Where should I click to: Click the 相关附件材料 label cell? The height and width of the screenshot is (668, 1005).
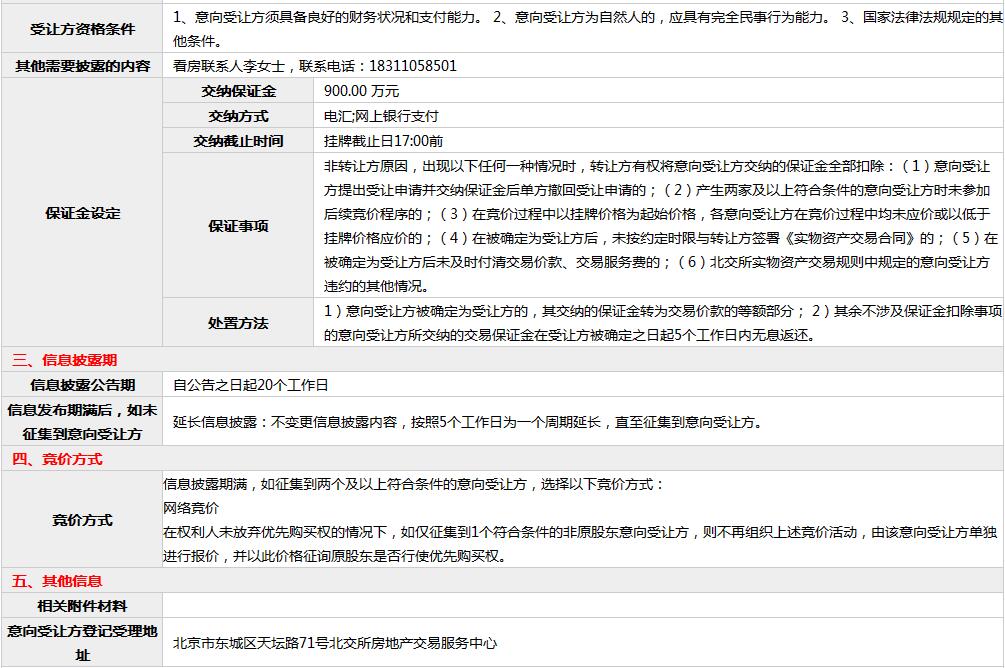coord(82,606)
